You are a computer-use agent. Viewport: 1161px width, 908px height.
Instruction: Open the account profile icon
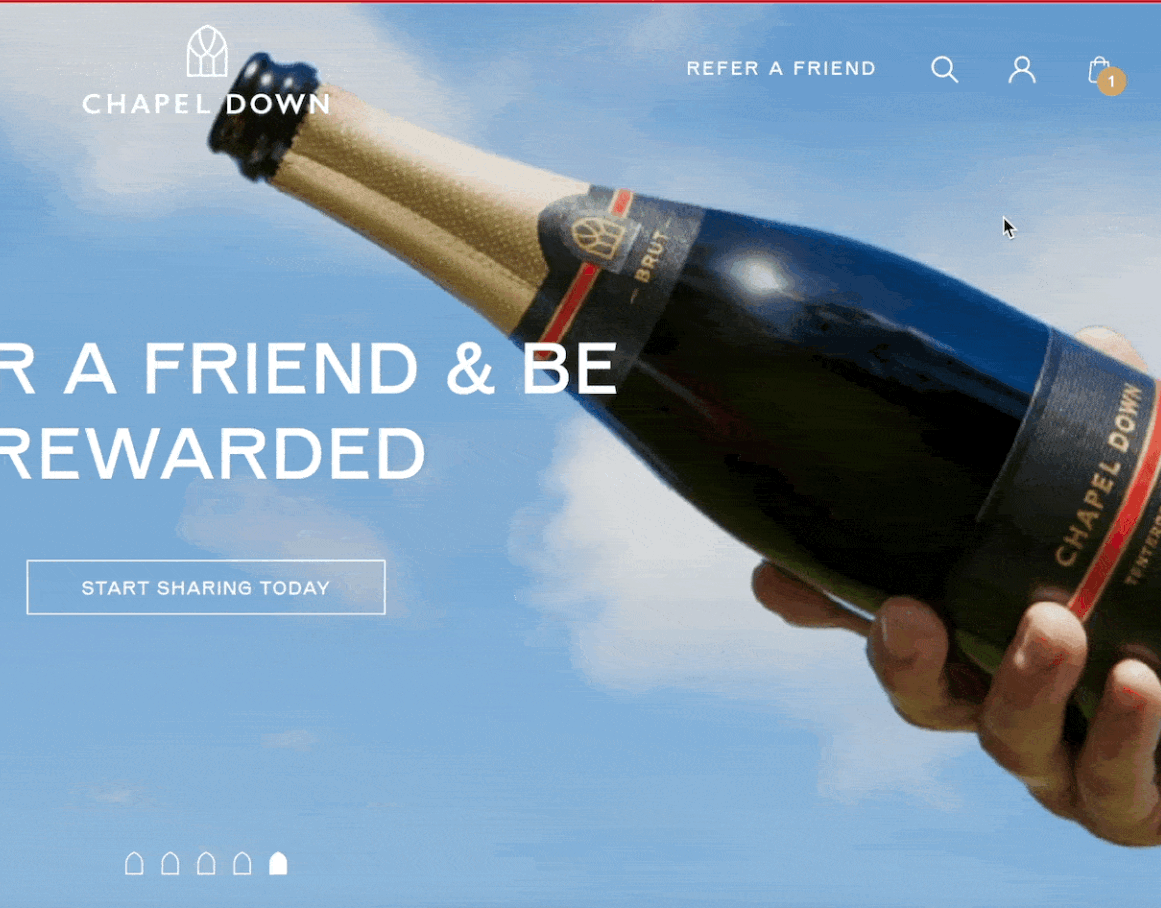click(x=1022, y=69)
